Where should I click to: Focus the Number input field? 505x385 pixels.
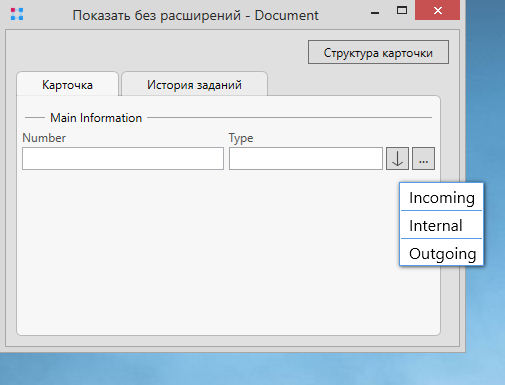coord(123,159)
